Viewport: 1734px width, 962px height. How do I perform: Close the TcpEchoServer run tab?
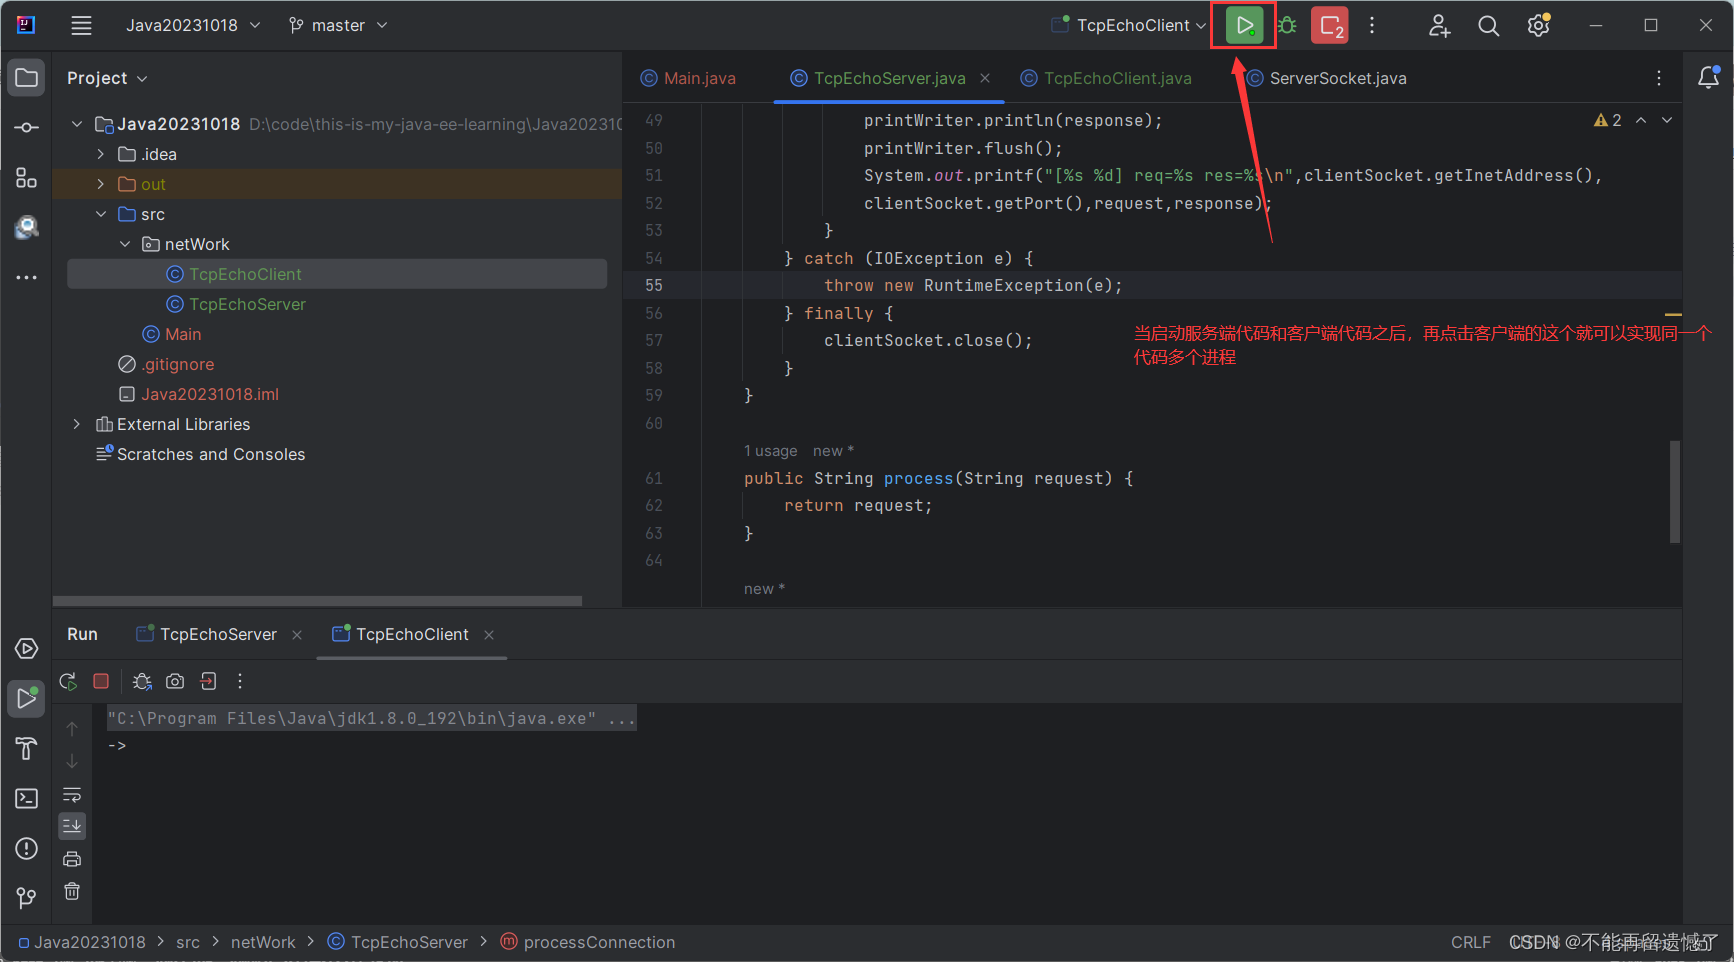coord(297,635)
